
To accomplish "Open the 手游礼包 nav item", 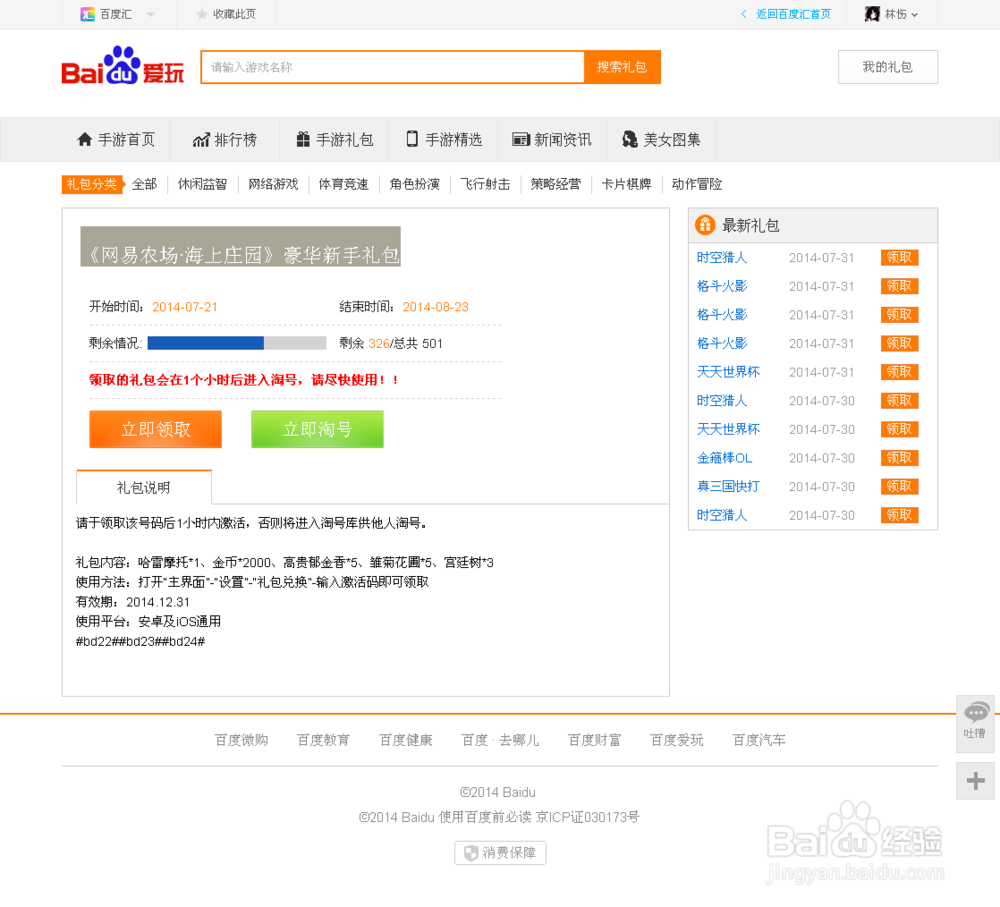I will coord(334,139).
